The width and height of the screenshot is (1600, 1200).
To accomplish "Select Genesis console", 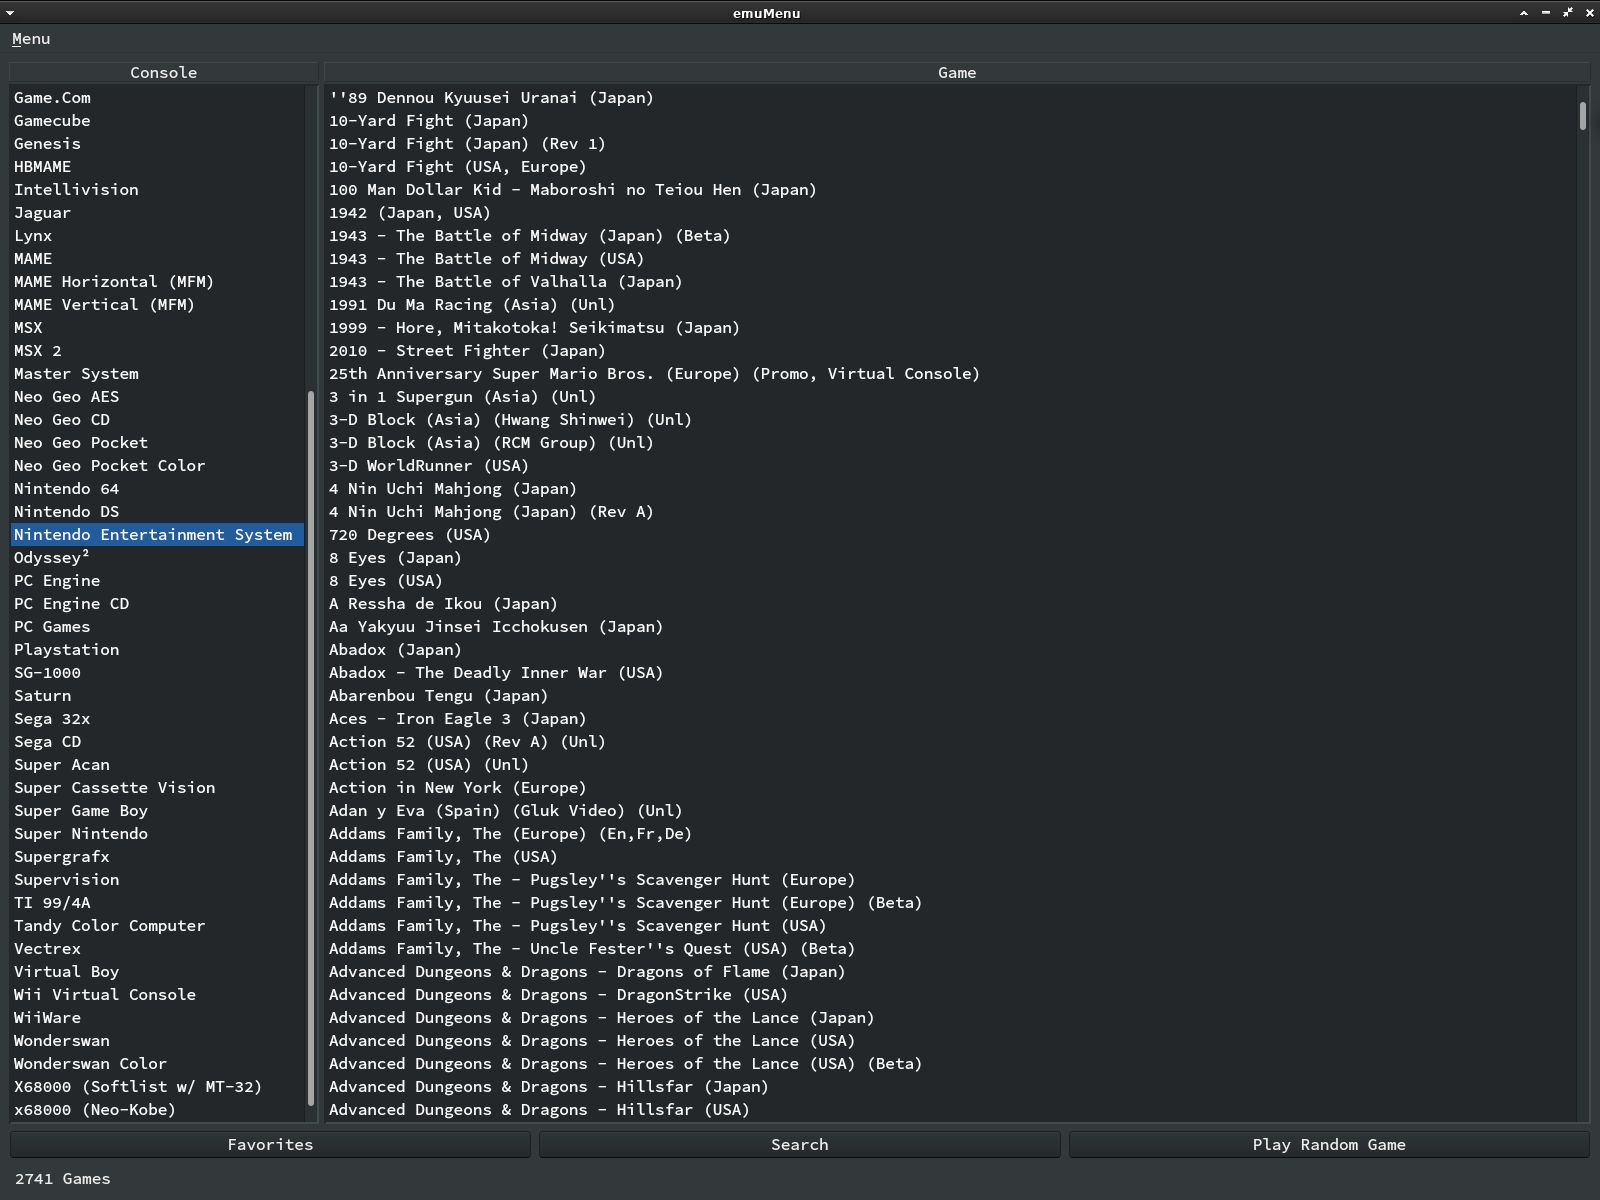I will click(157, 144).
